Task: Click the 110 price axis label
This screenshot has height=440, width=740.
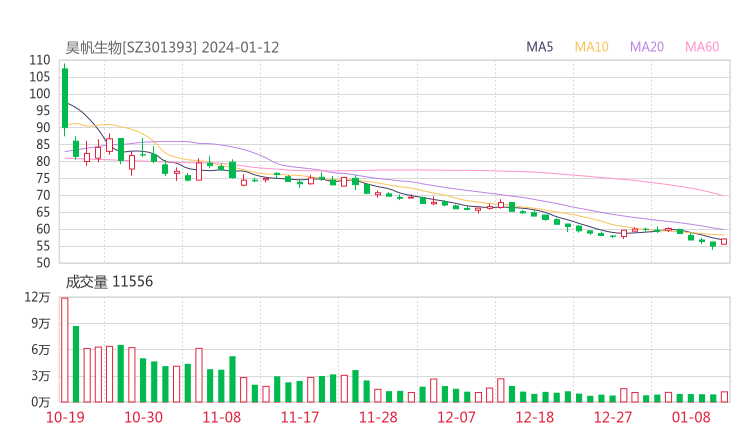Action: (40, 60)
